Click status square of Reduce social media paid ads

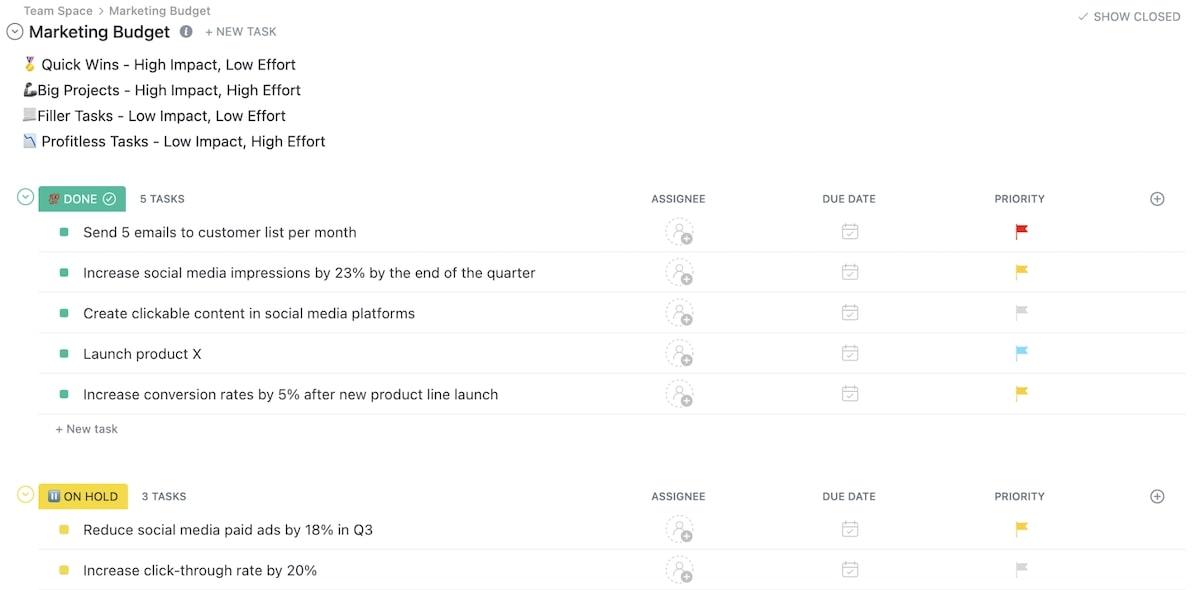coord(64,530)
